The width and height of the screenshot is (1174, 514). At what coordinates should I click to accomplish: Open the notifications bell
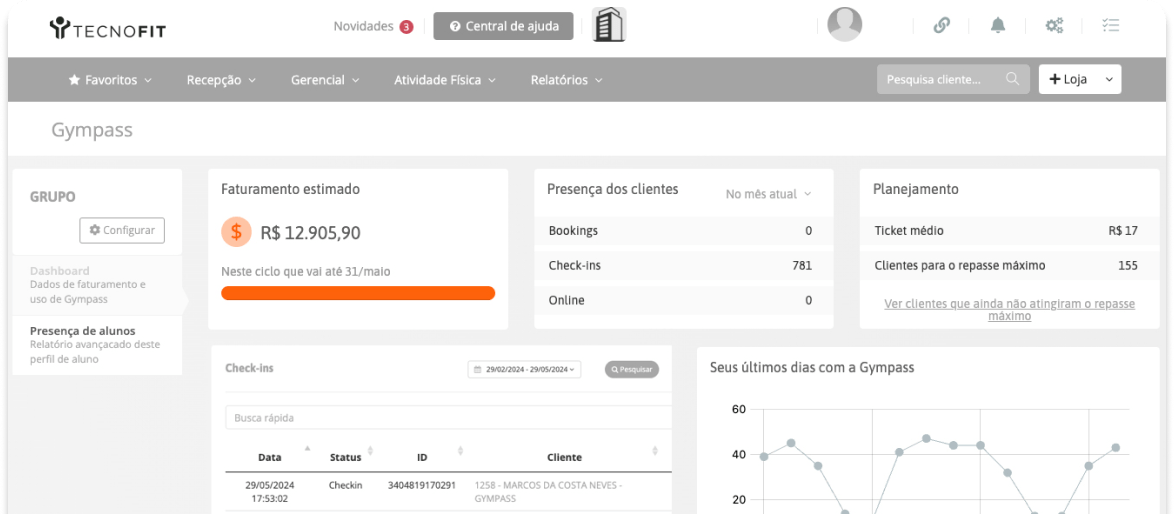998,25
